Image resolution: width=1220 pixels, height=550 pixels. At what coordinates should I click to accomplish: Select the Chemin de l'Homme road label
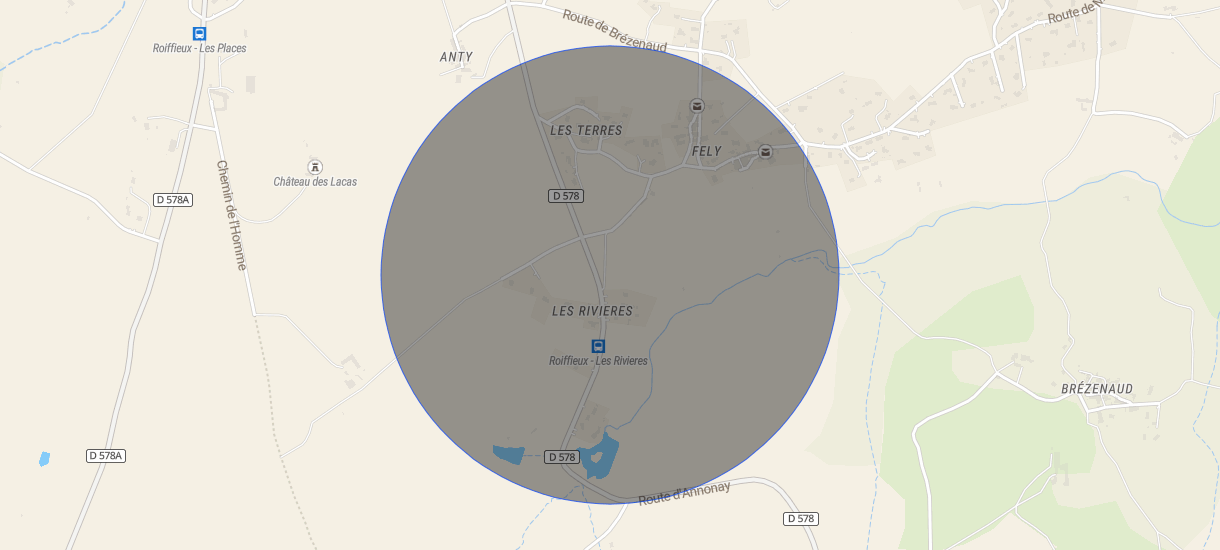coord(231,215)
